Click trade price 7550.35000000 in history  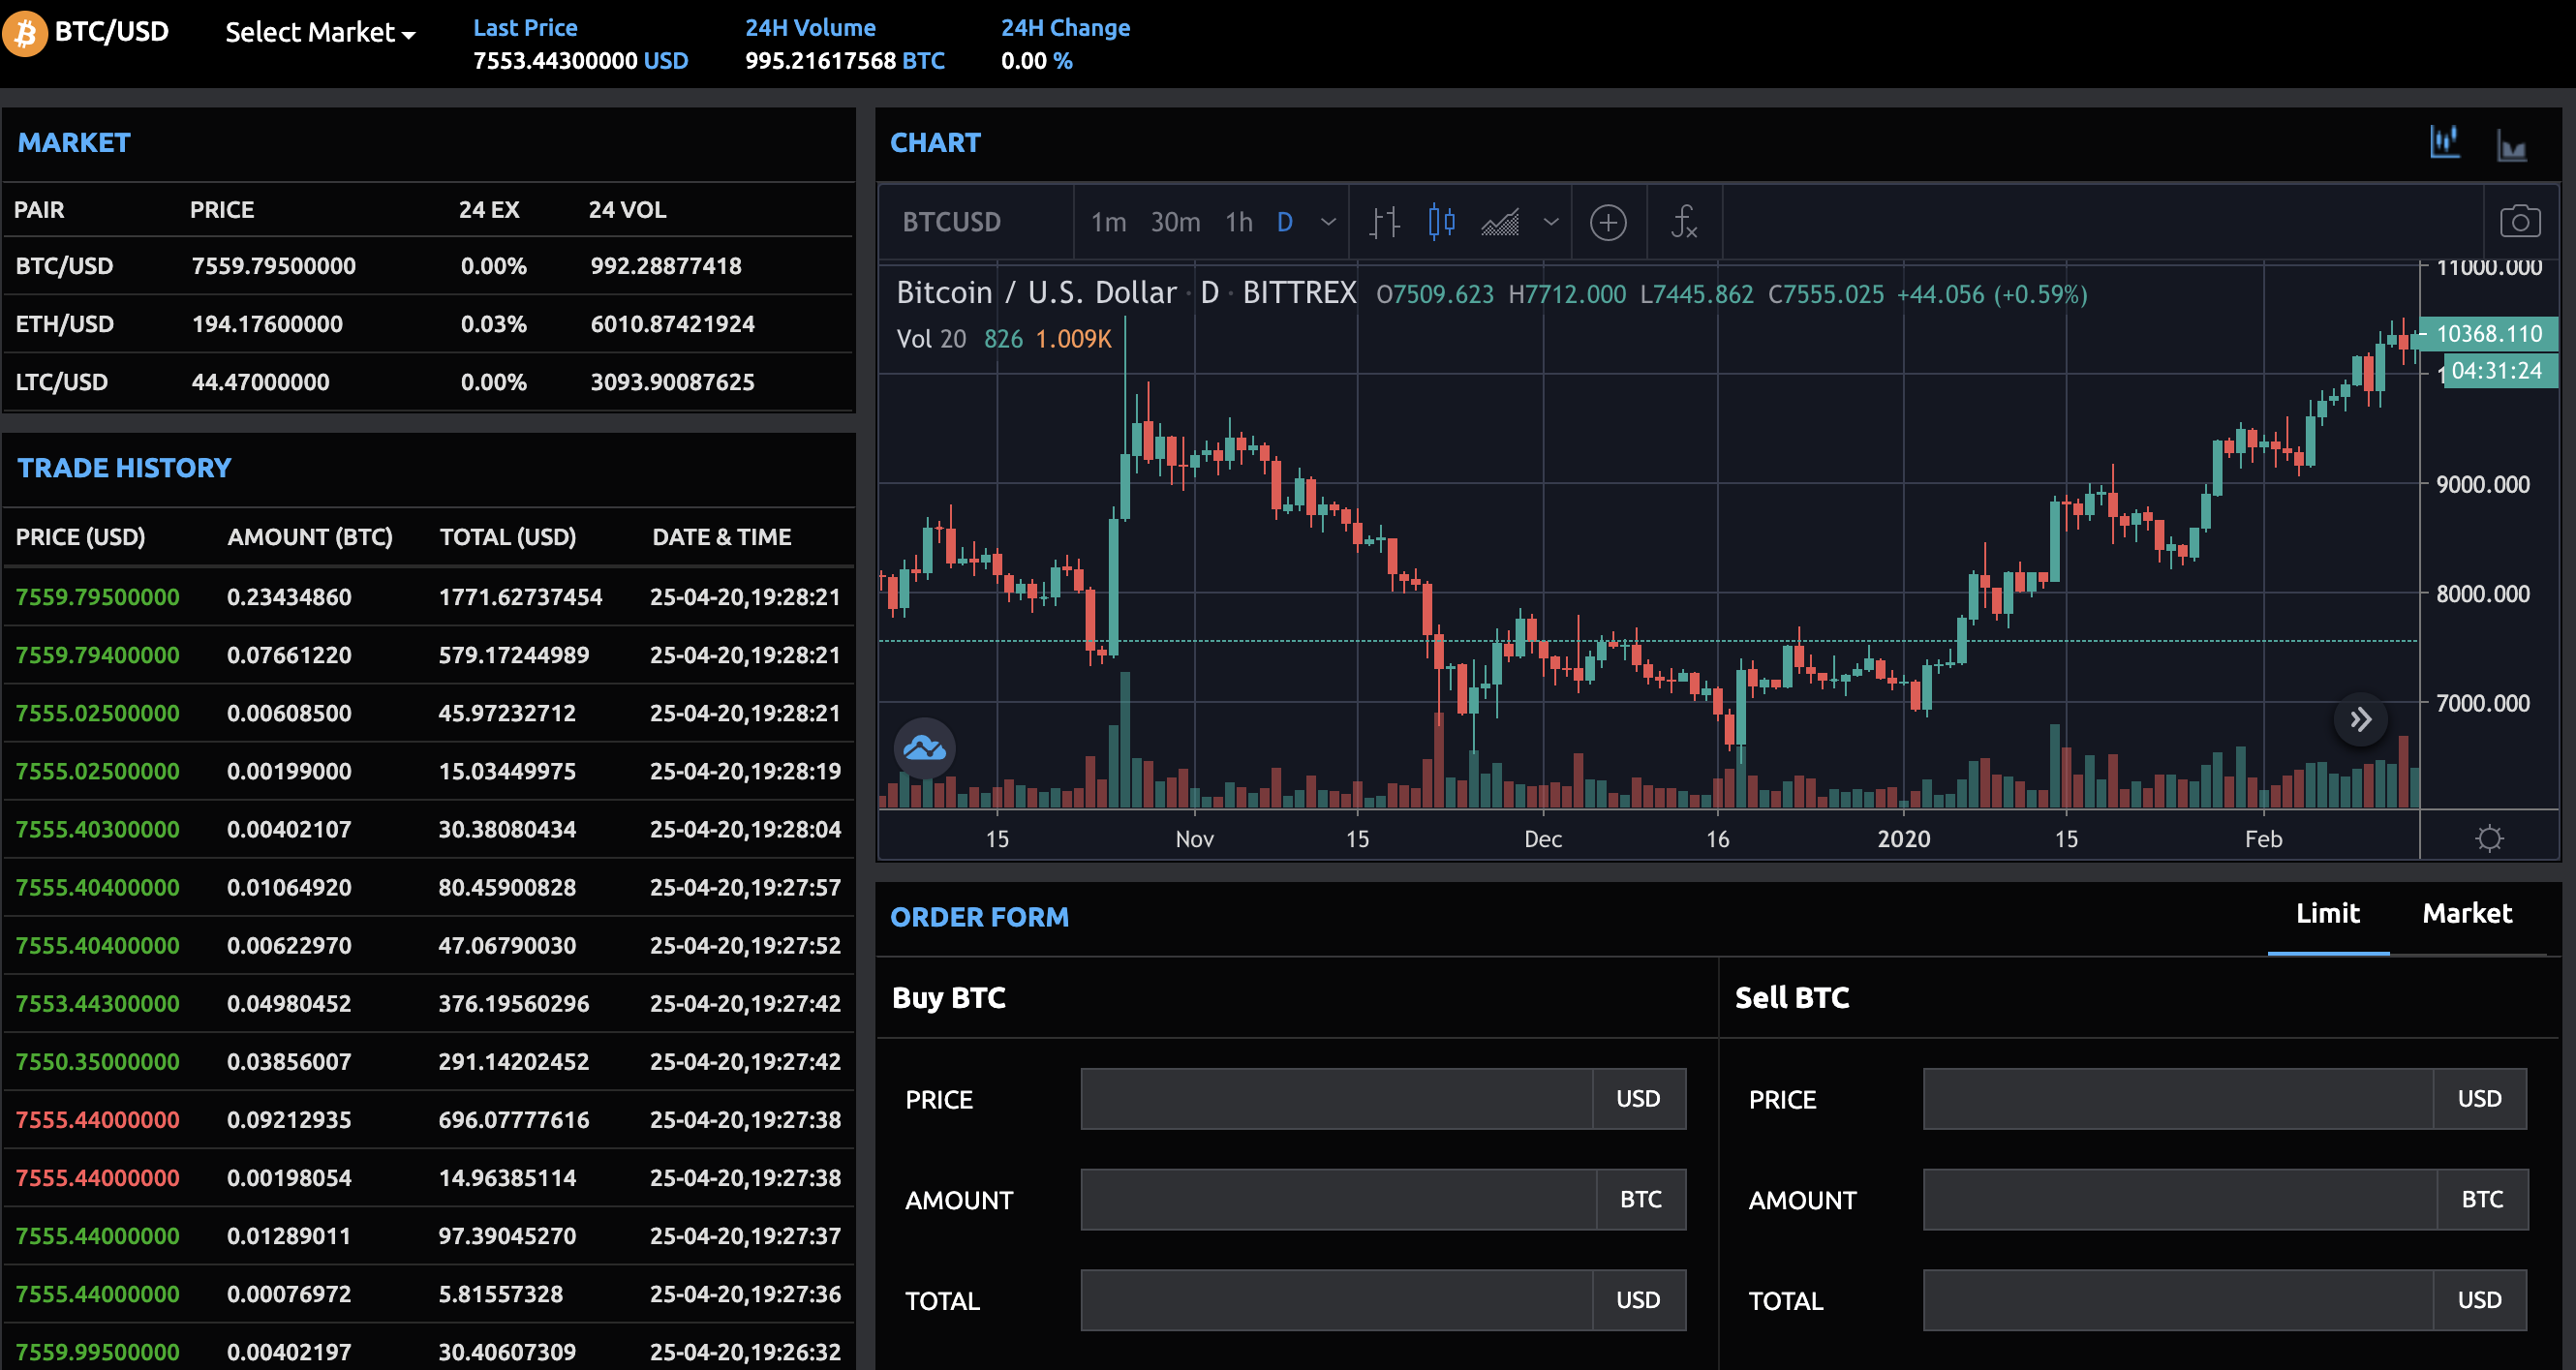[x=97, y=1061]
